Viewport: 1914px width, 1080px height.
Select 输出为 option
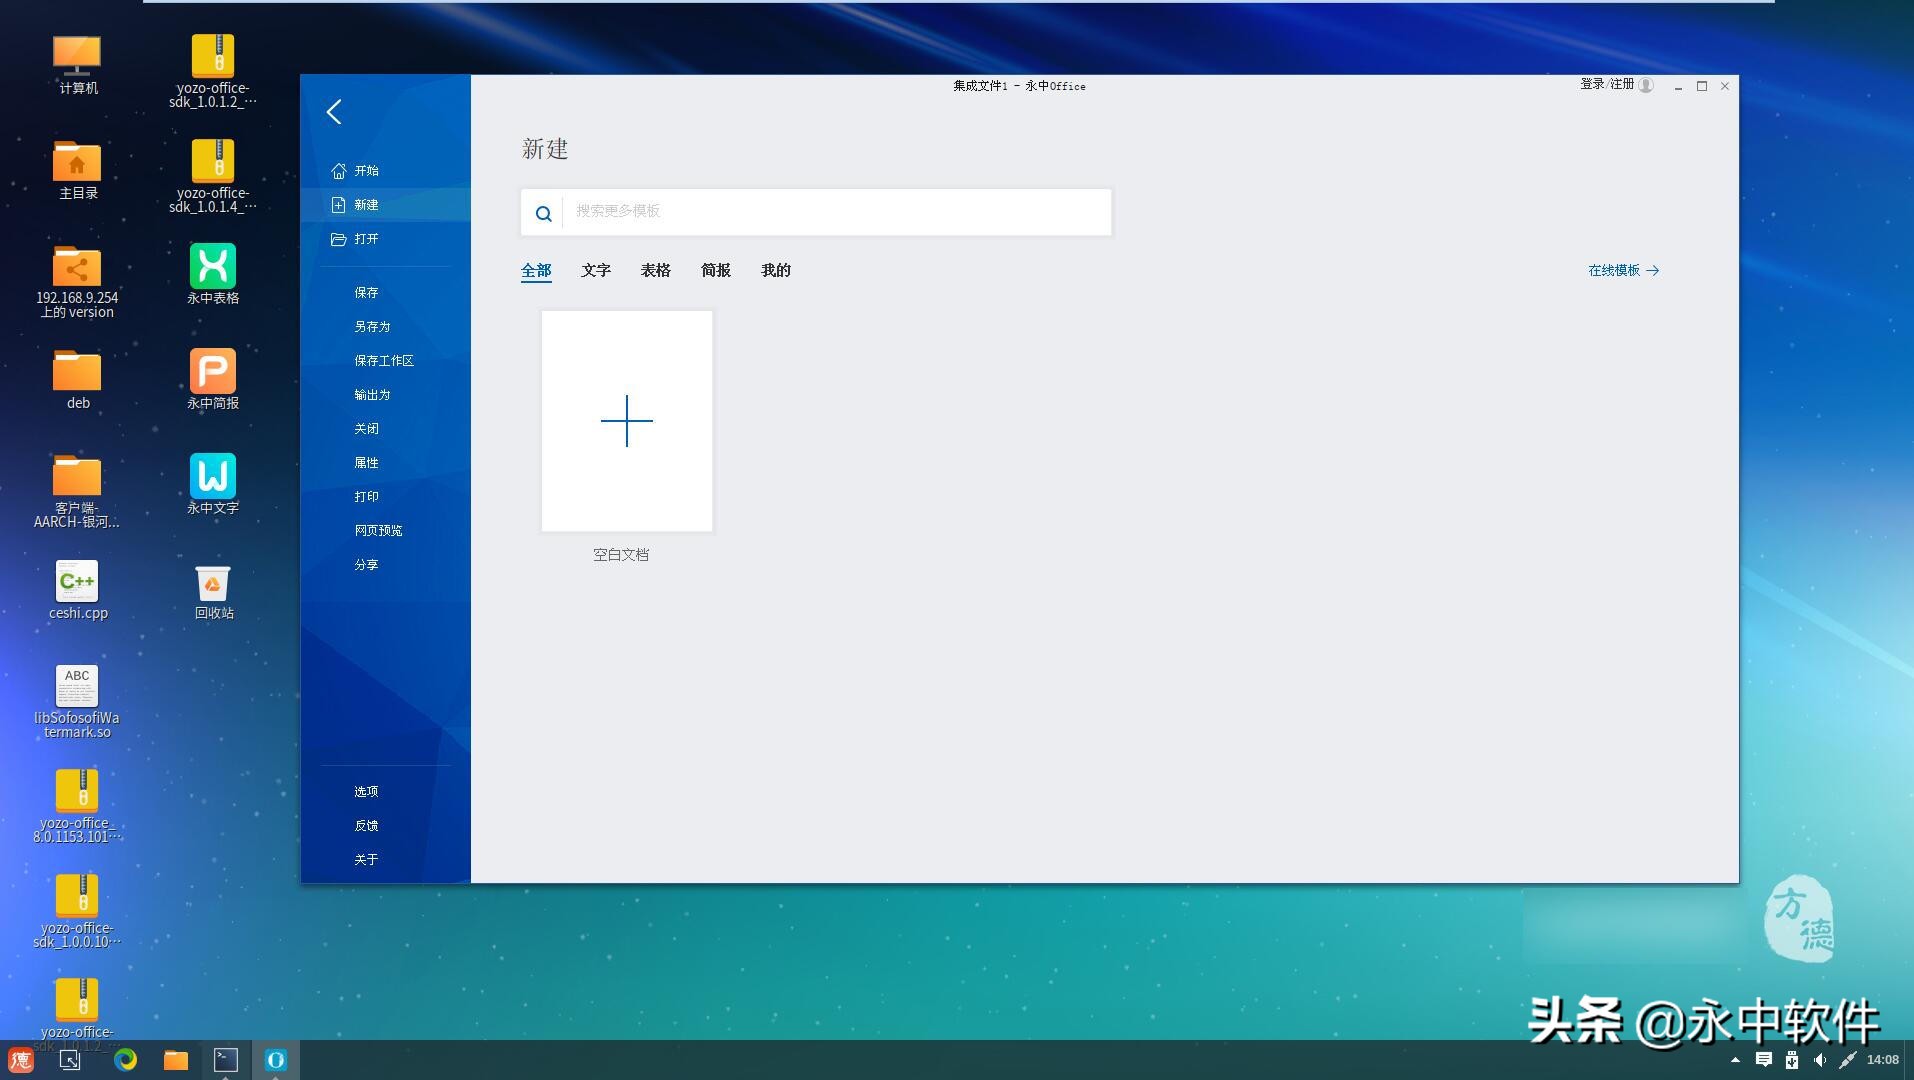click(x=372, y=395)
